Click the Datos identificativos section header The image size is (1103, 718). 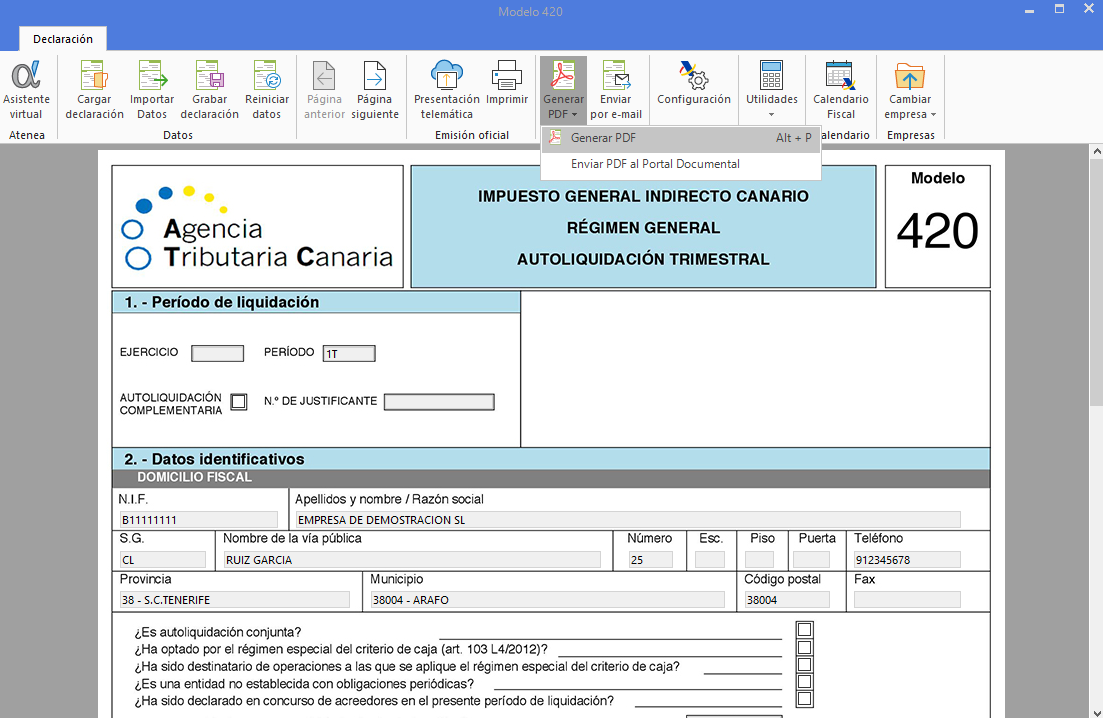coord(551,459)
